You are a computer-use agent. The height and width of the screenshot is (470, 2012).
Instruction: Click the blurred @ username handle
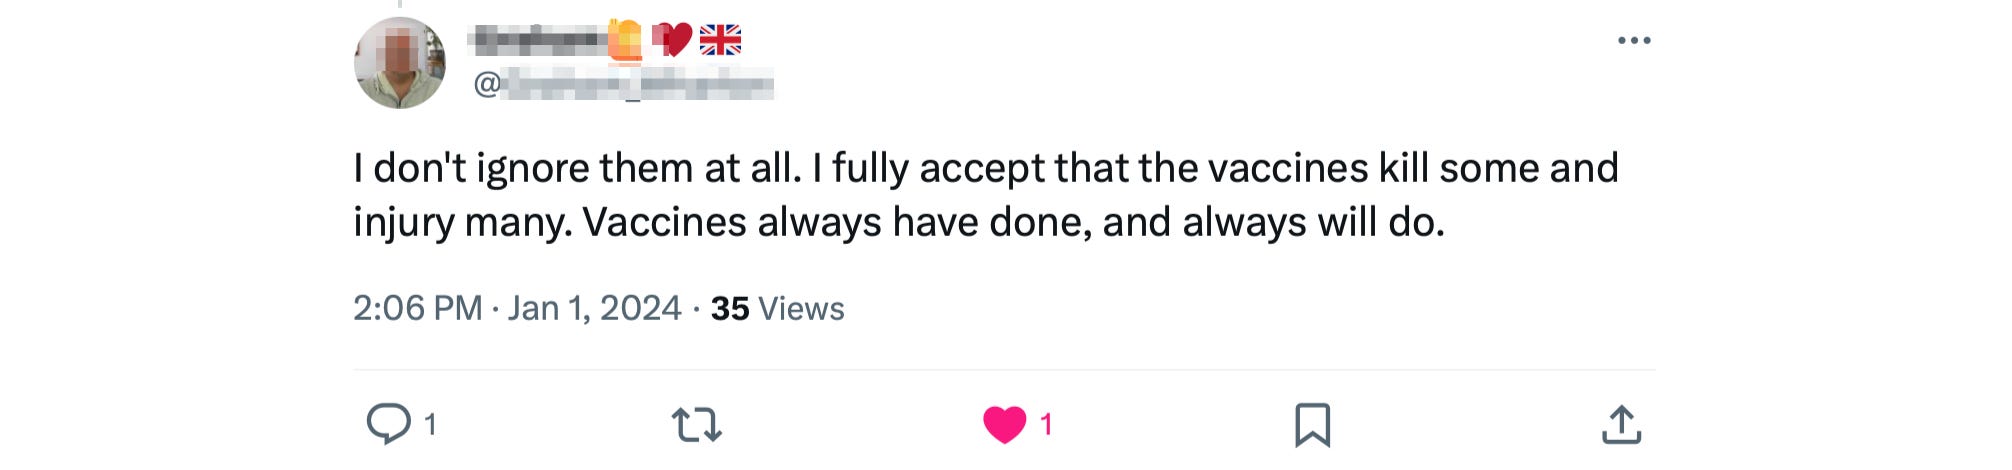pyautogui.click(x=638, y=84)
